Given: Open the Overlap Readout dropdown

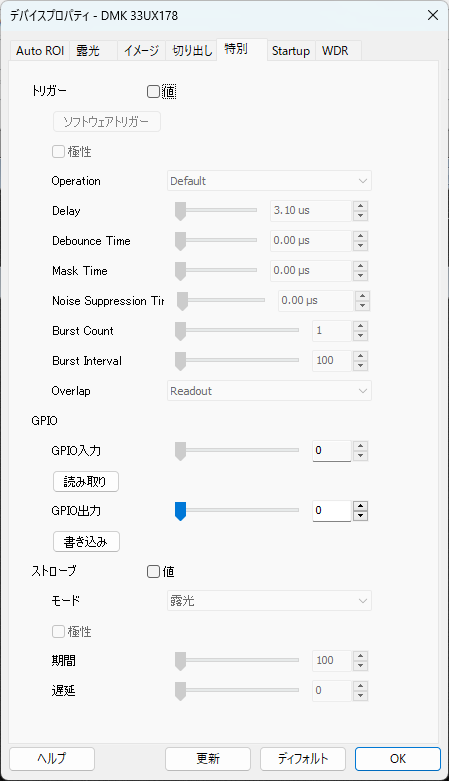Looking at the screenshot, I should (269, 391).
